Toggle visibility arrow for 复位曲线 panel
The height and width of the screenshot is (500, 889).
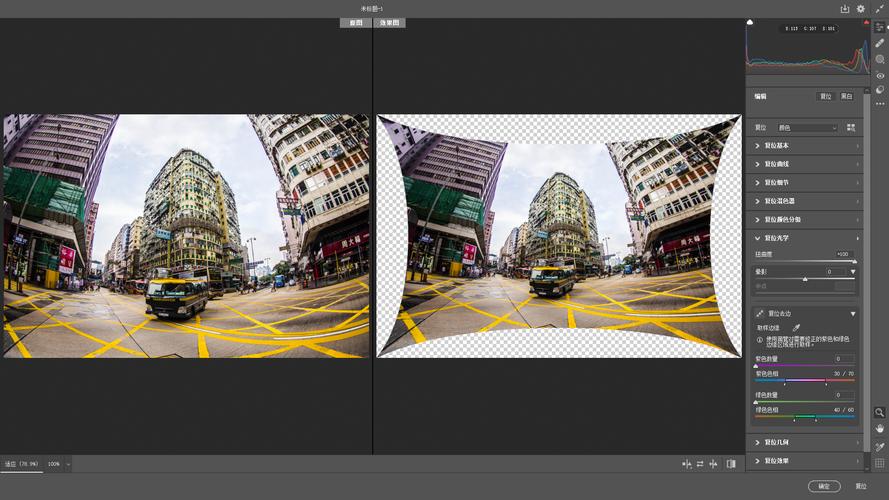click(857, 164)
